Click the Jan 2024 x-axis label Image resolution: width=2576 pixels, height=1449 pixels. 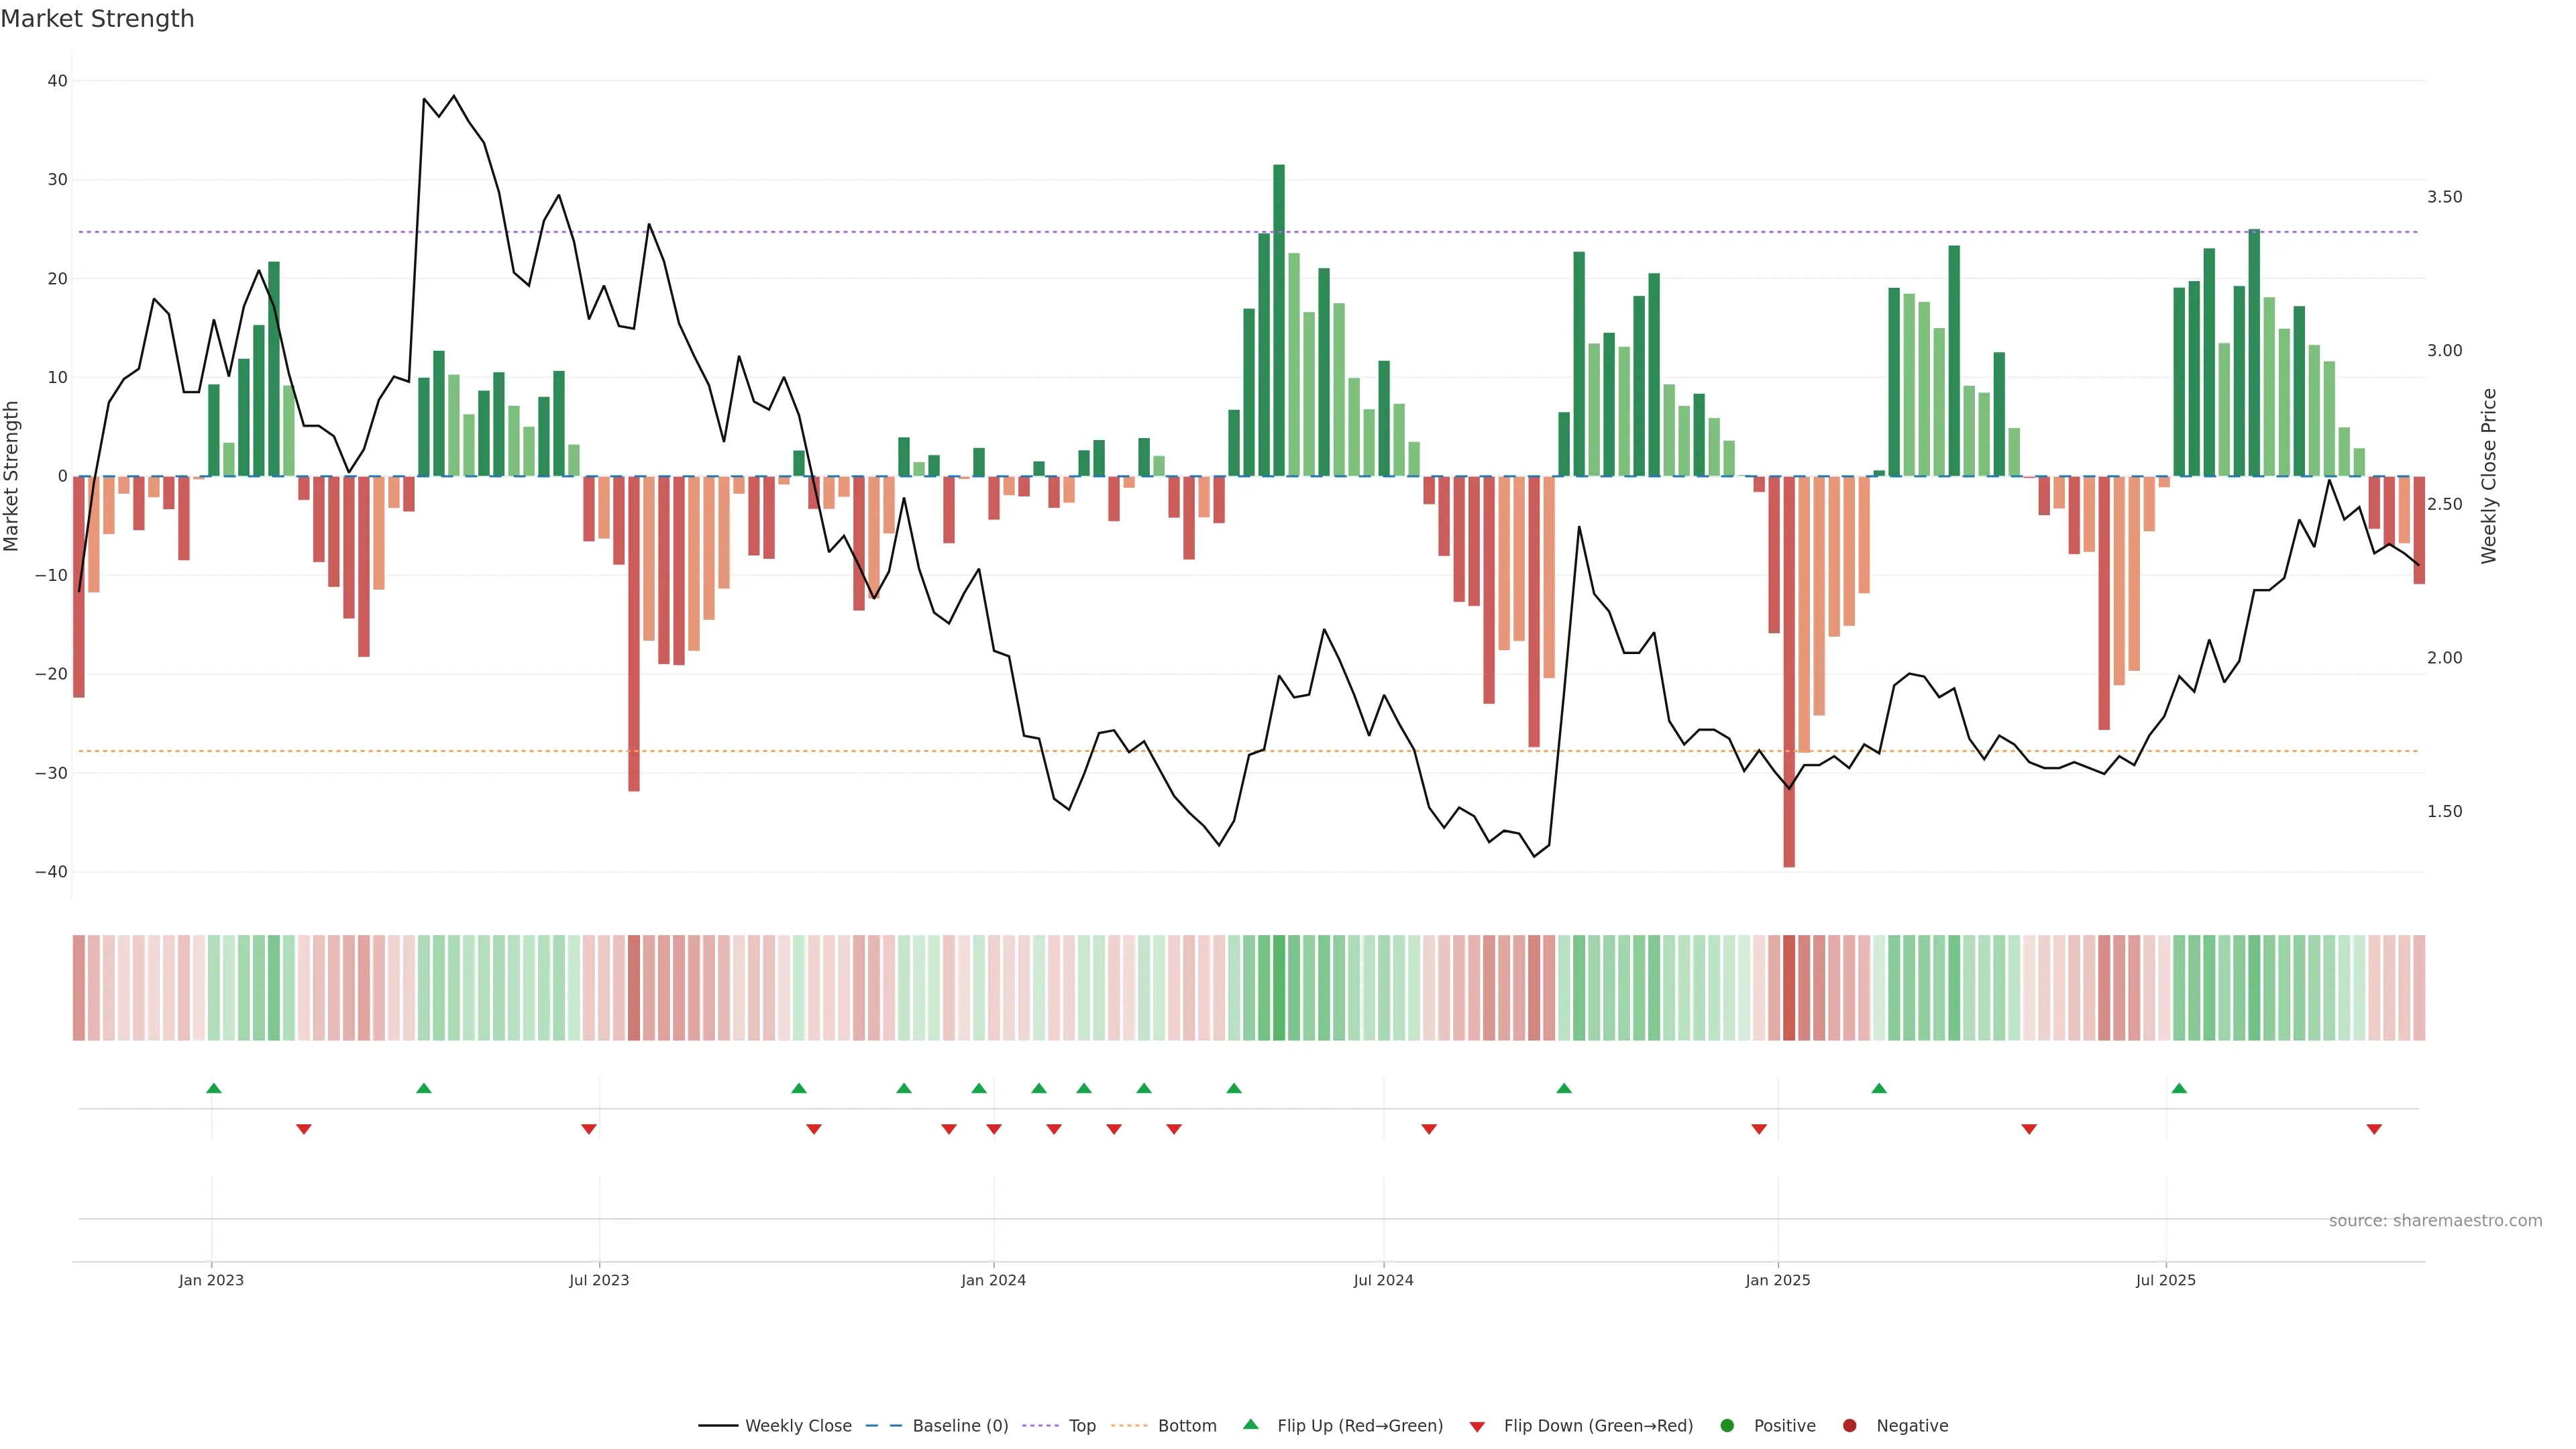click(x=993, y=1280)
